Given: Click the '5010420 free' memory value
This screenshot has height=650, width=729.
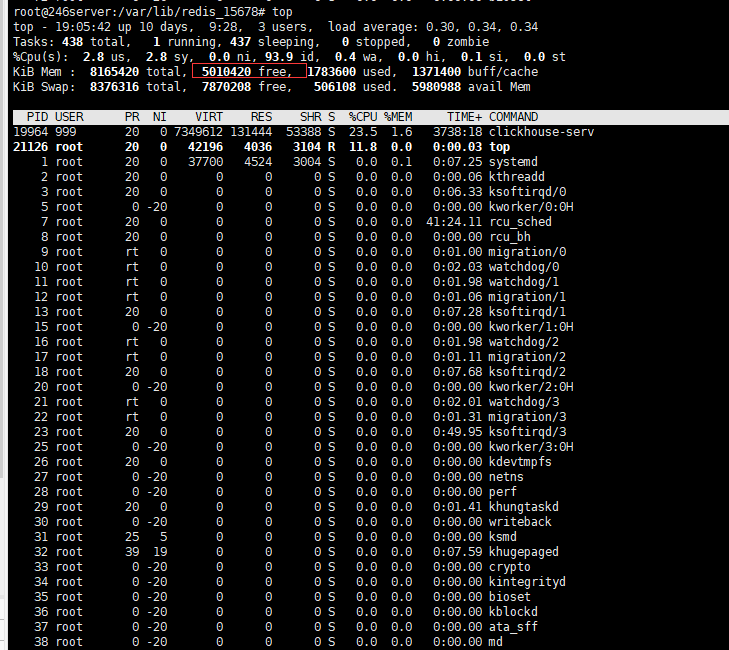Looking at the screenshot, I should (246, 72).
